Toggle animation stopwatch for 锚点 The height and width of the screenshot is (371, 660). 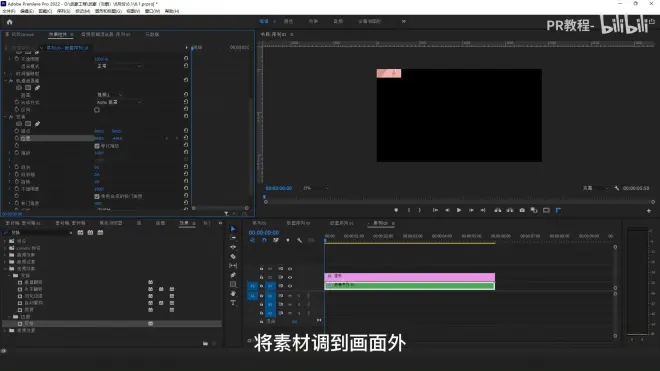pos(17,131)
